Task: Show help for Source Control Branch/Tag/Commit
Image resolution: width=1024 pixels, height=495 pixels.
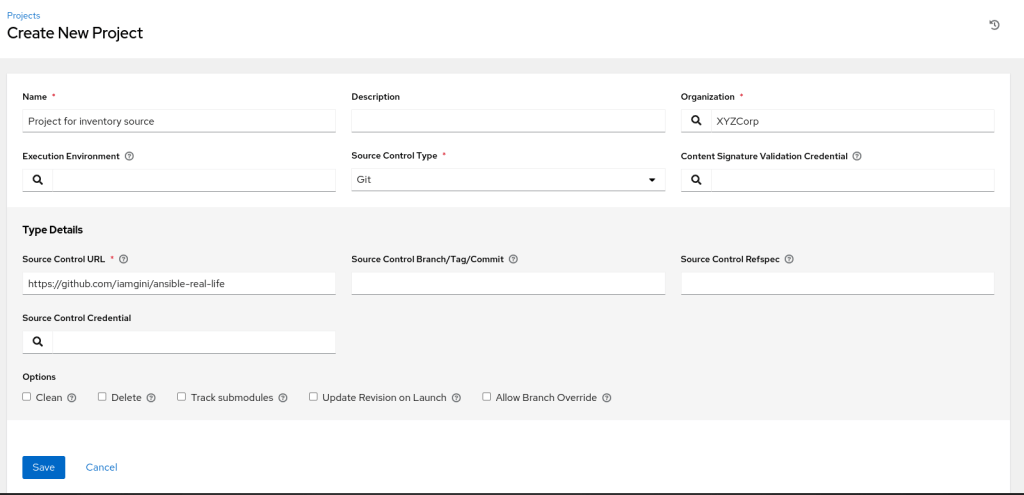Action: point(513,259)
